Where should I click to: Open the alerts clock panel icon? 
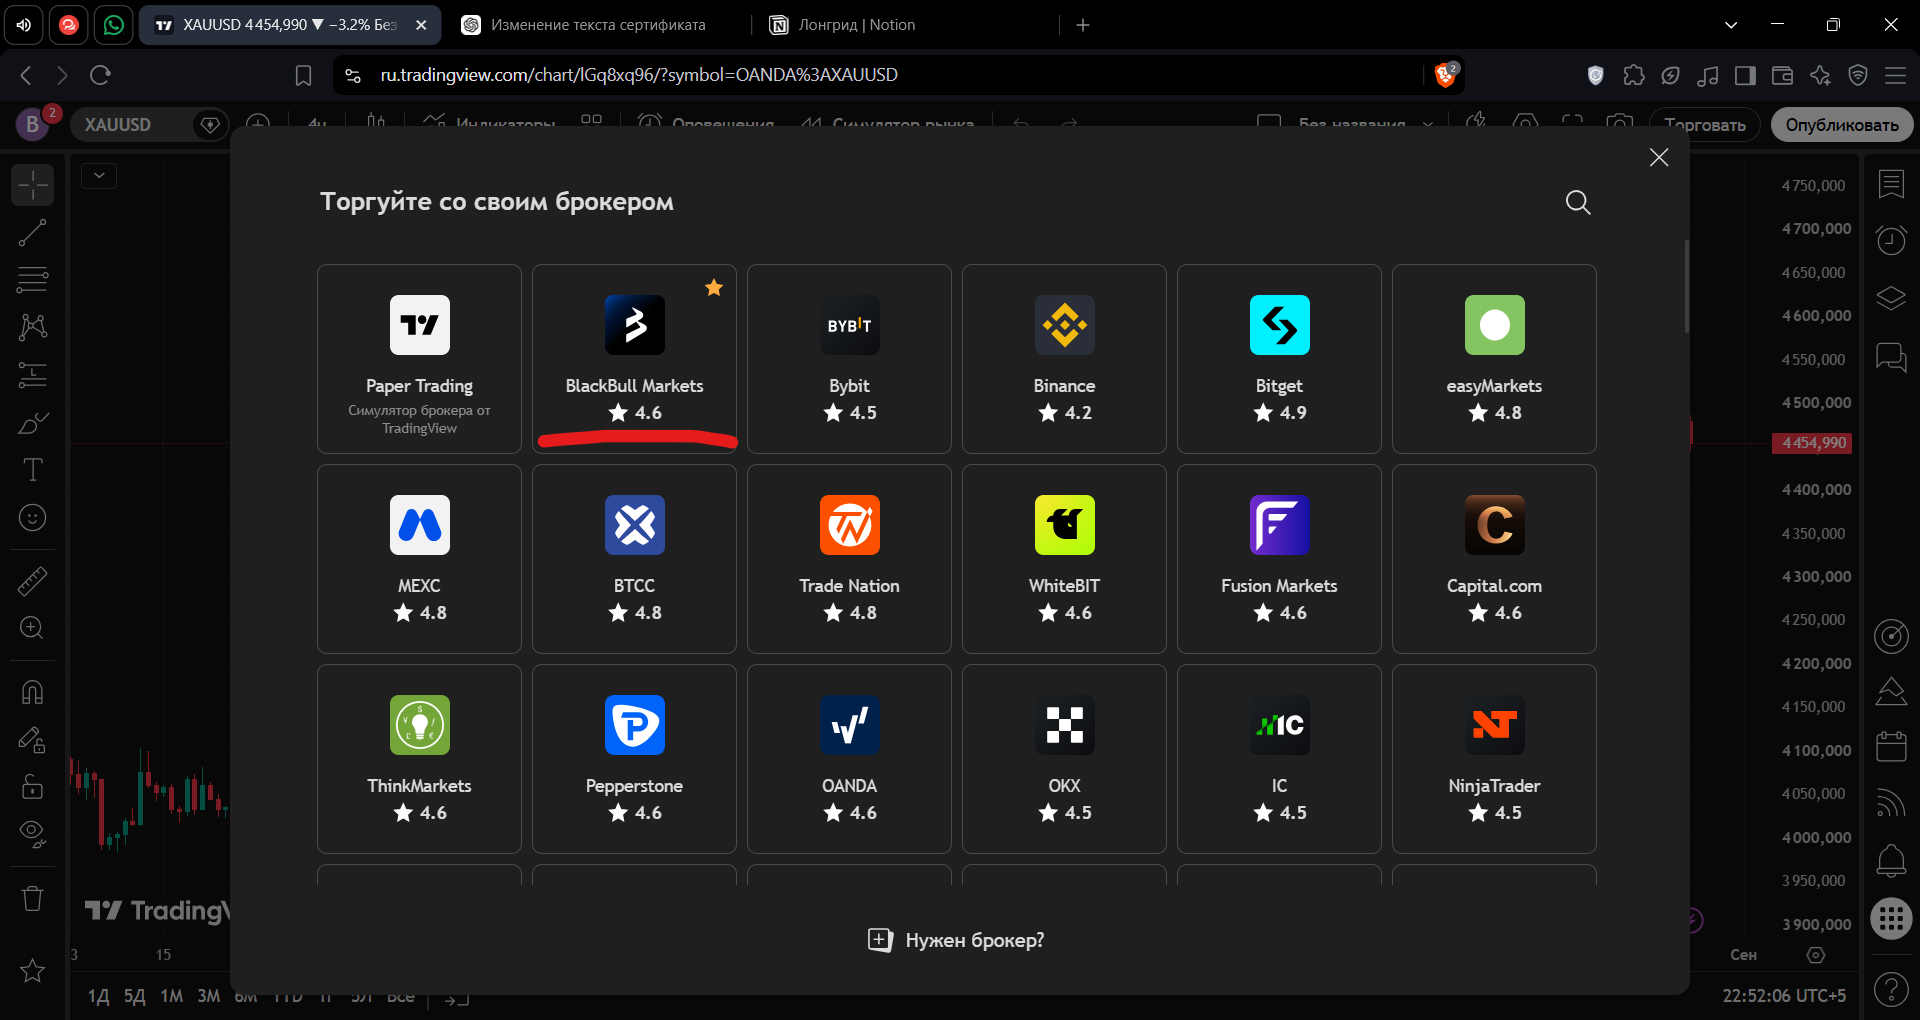tap(1891, 241)
